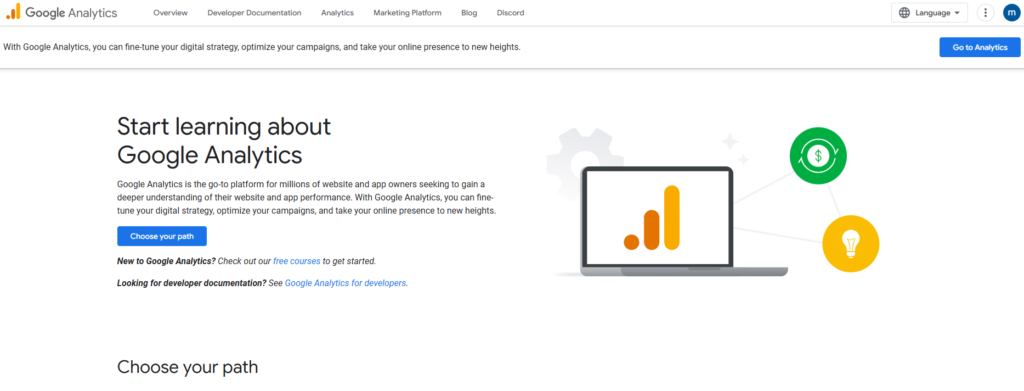Select the Analytics nav item
The image size is (1024, 391).
coord(337,12)
